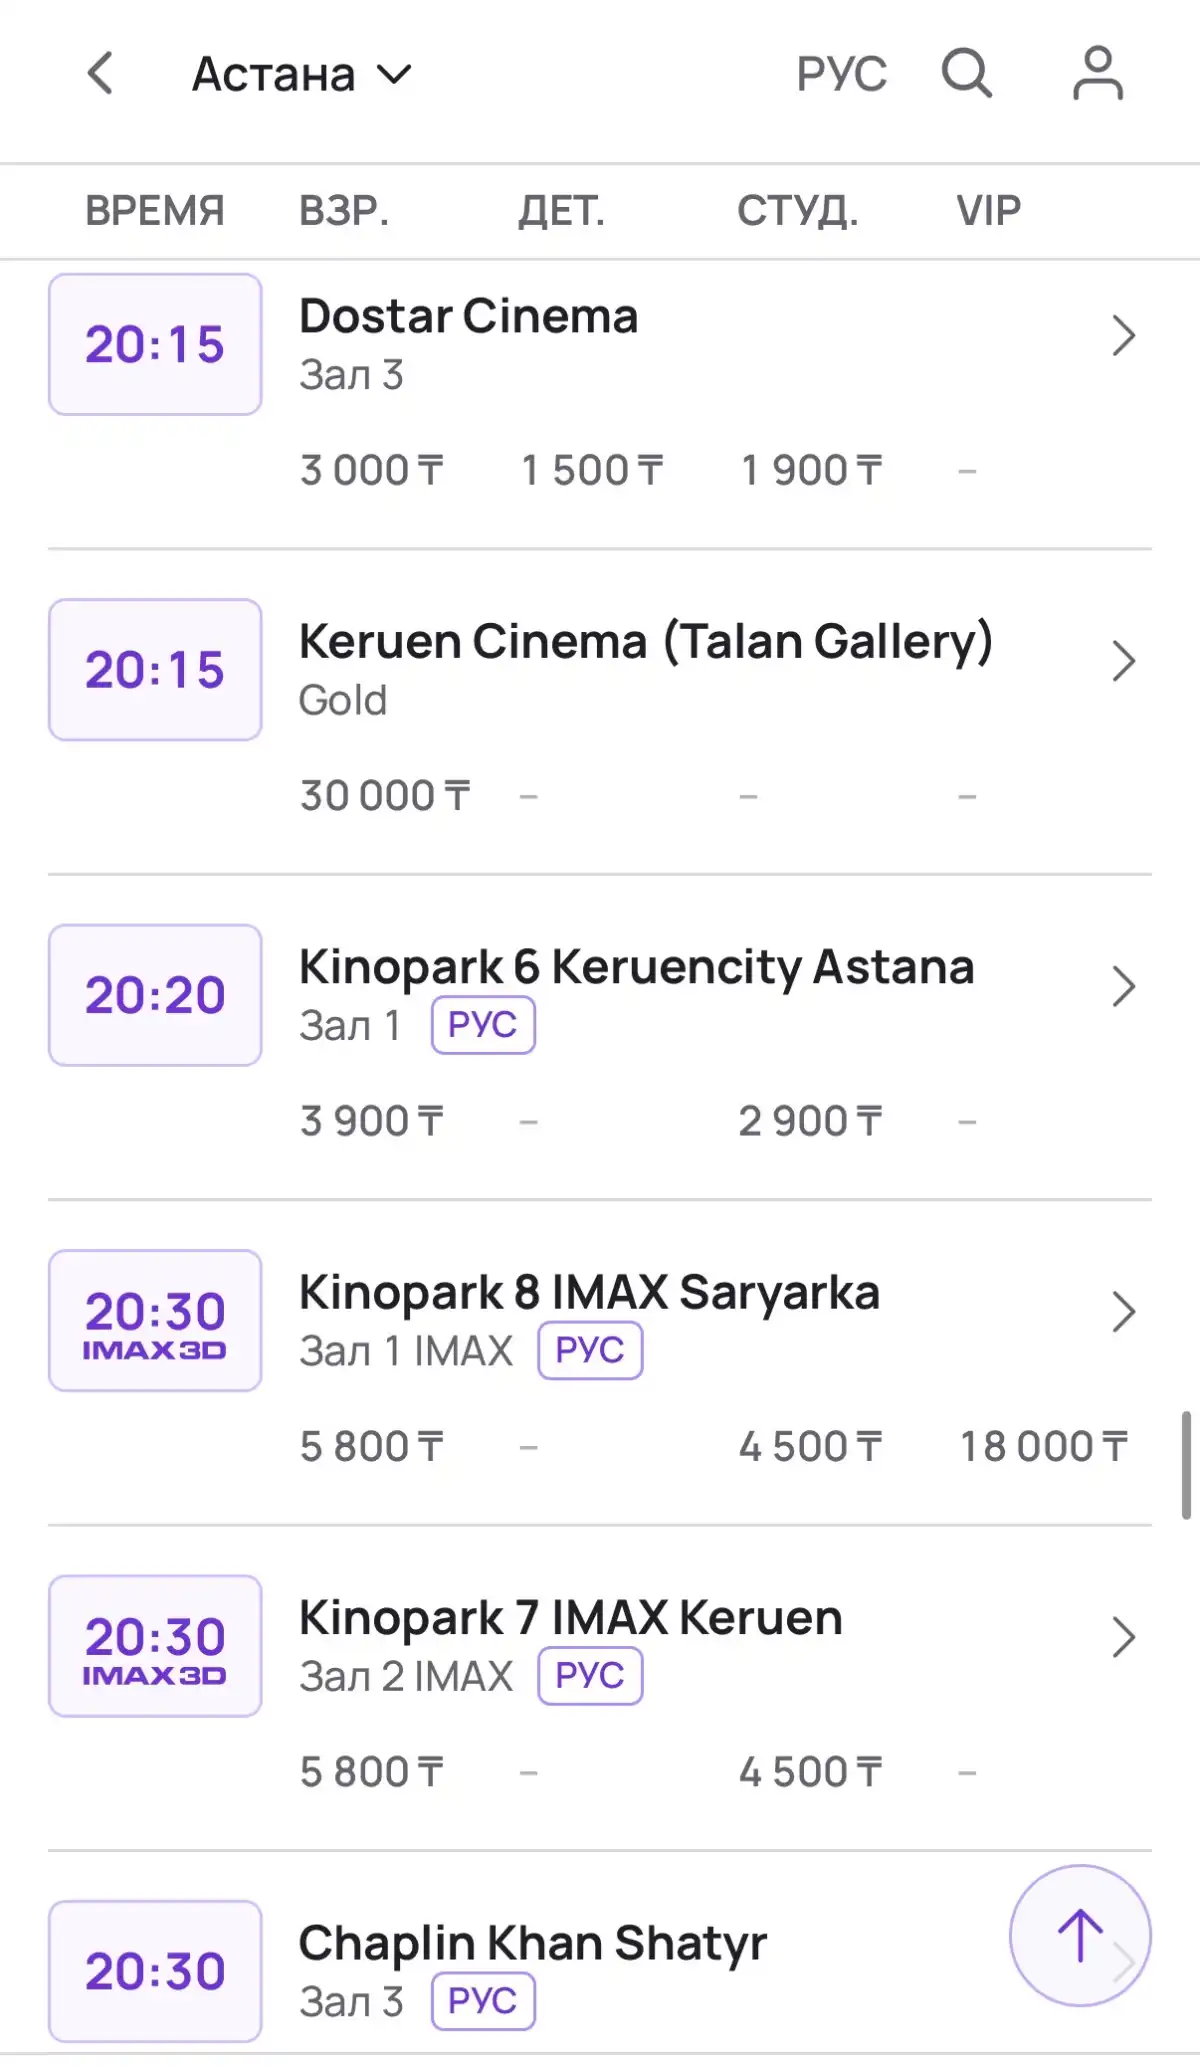This screenshot has width=1200, height=2066.
Task: Pick 20:30 IMAX 3D Saryarka showtime
Action: (x=155, y=1320)
